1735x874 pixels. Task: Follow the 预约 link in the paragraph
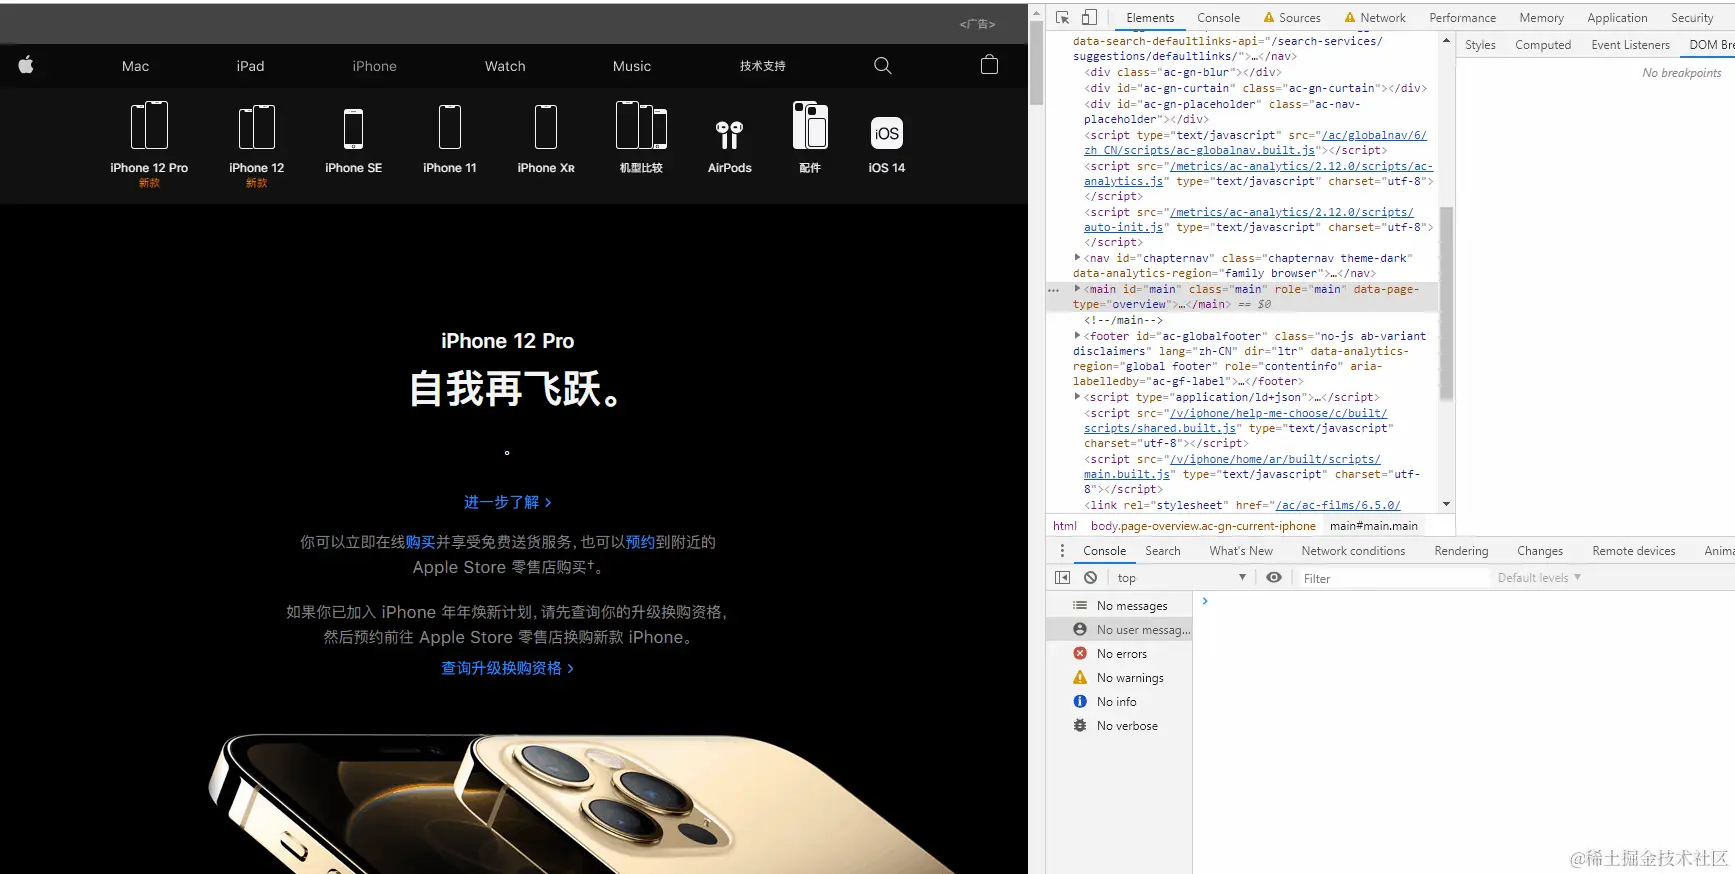[640, 542]
